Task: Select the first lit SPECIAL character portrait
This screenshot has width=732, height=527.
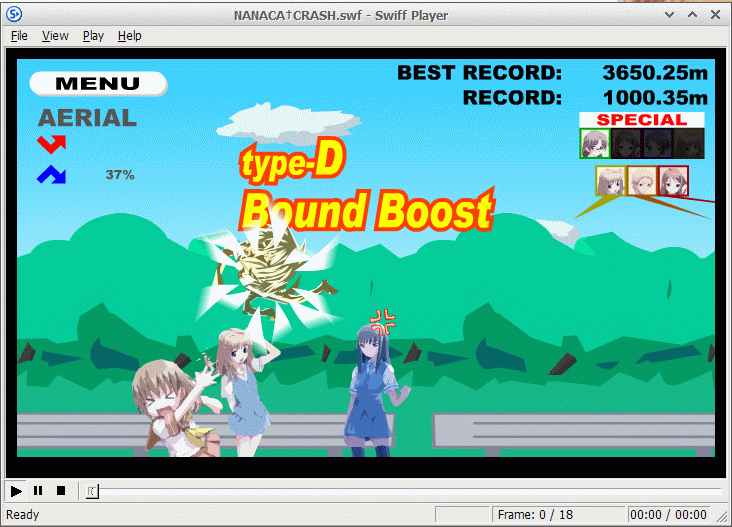Action: [x=595, y=143]
